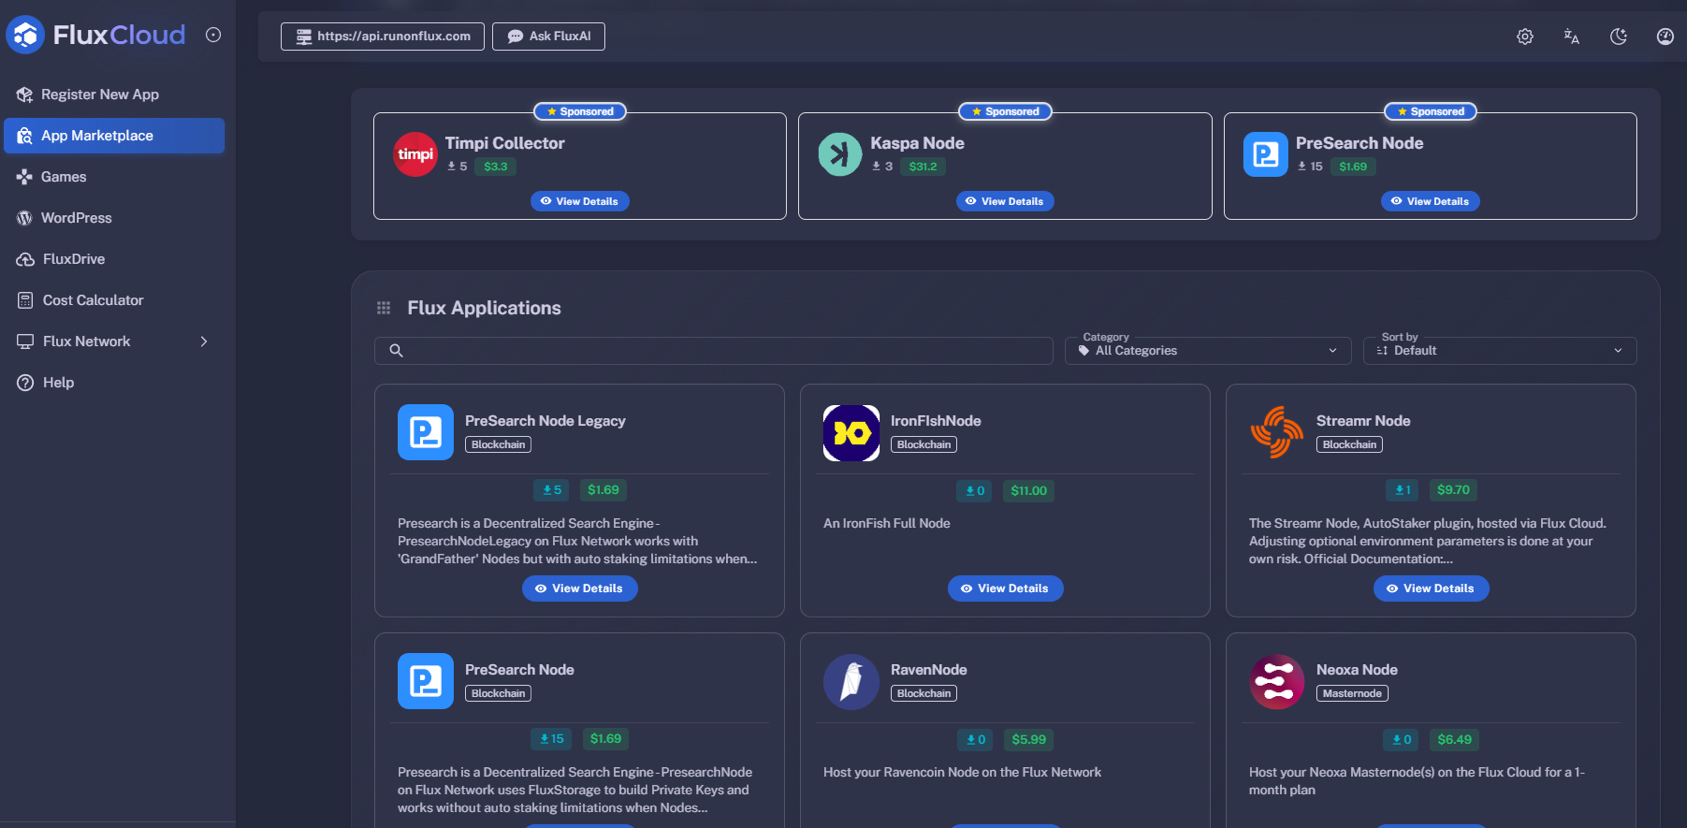Viewport: 1687px width, 828px height.
Task: Open settings gear in top bar
Action: [x=1525, y=36]
